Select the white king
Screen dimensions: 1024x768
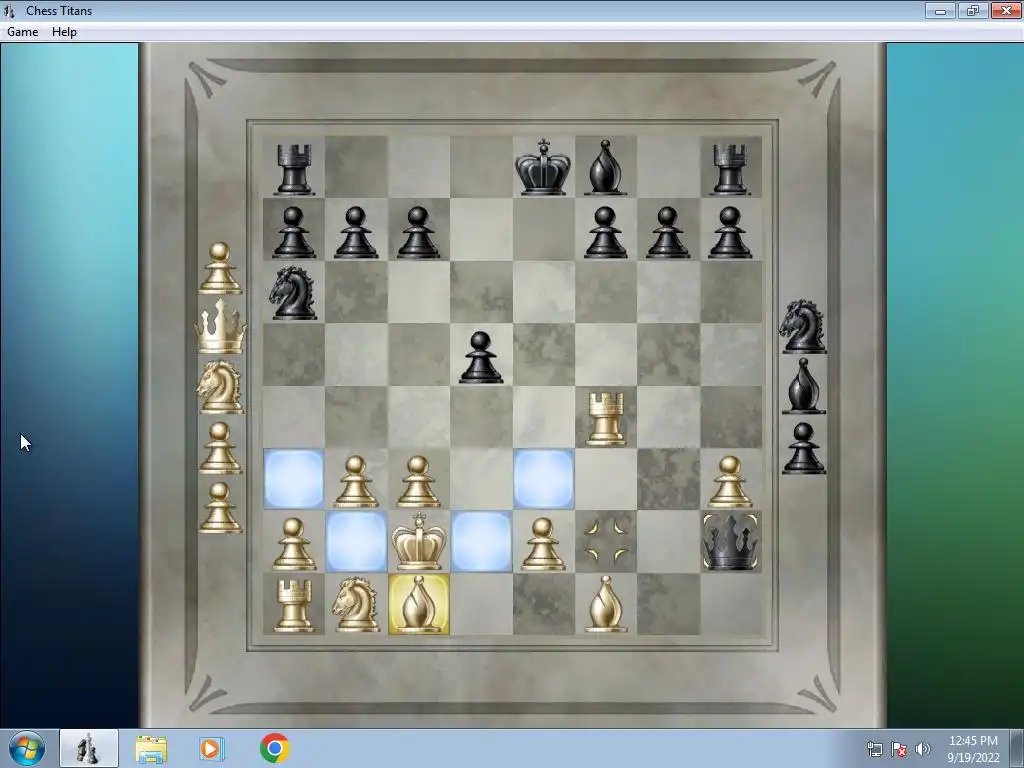(x=419, y=541)
